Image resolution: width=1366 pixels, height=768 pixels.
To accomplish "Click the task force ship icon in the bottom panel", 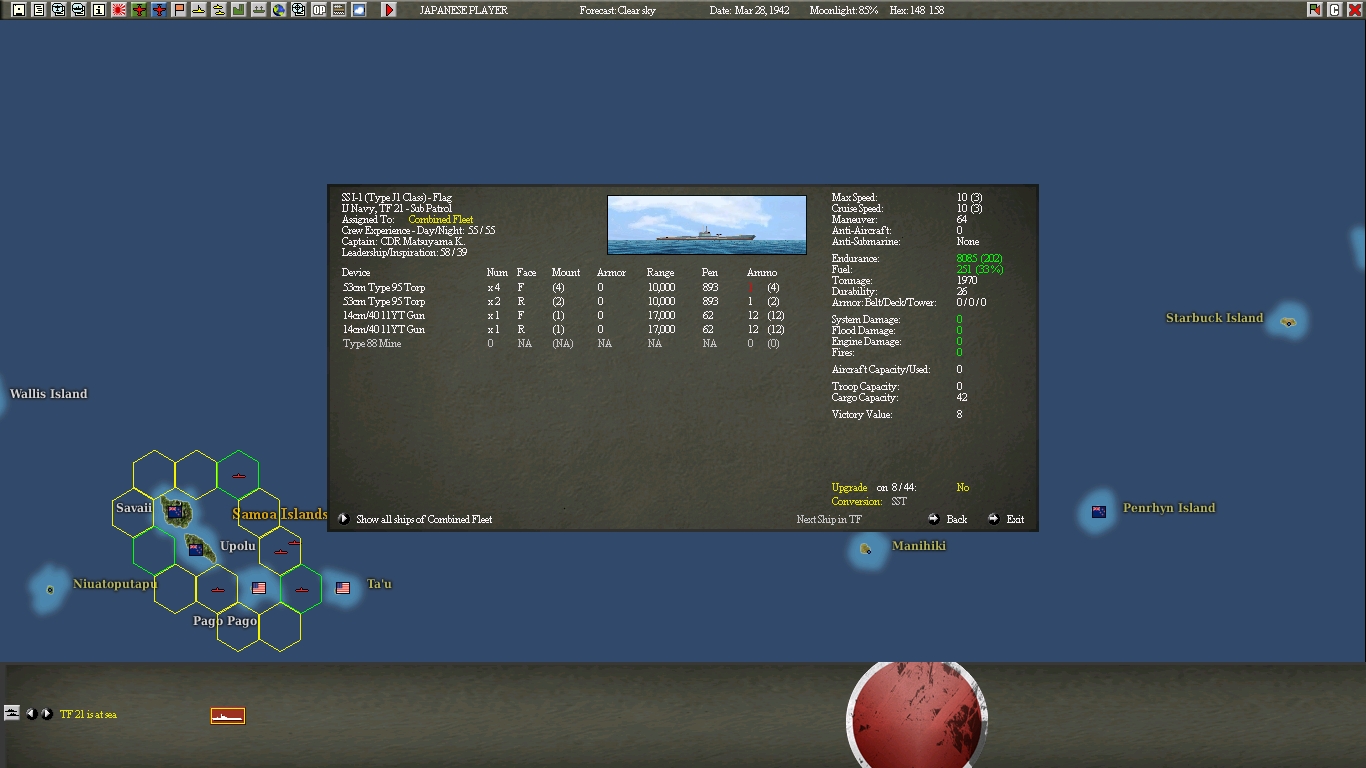I will pyautogui.click(x=12, y=713).
